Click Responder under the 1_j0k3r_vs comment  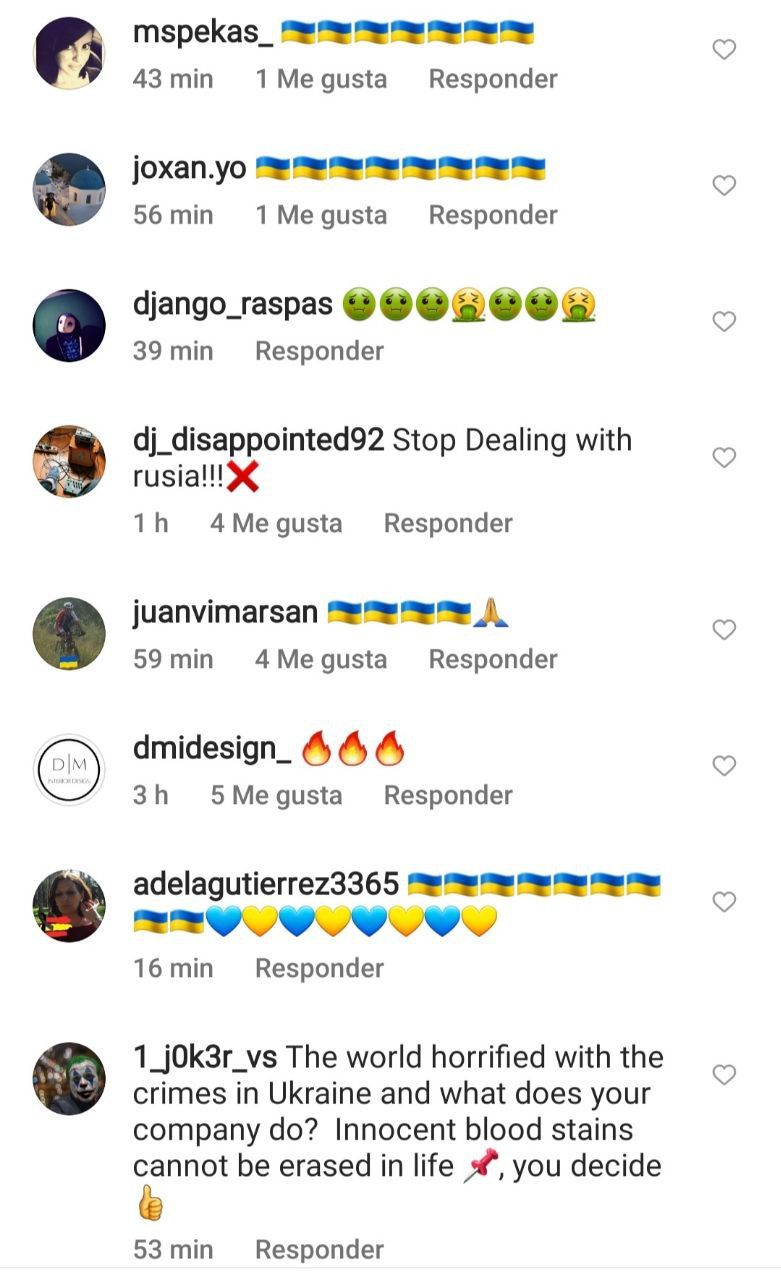[319, 1249]
